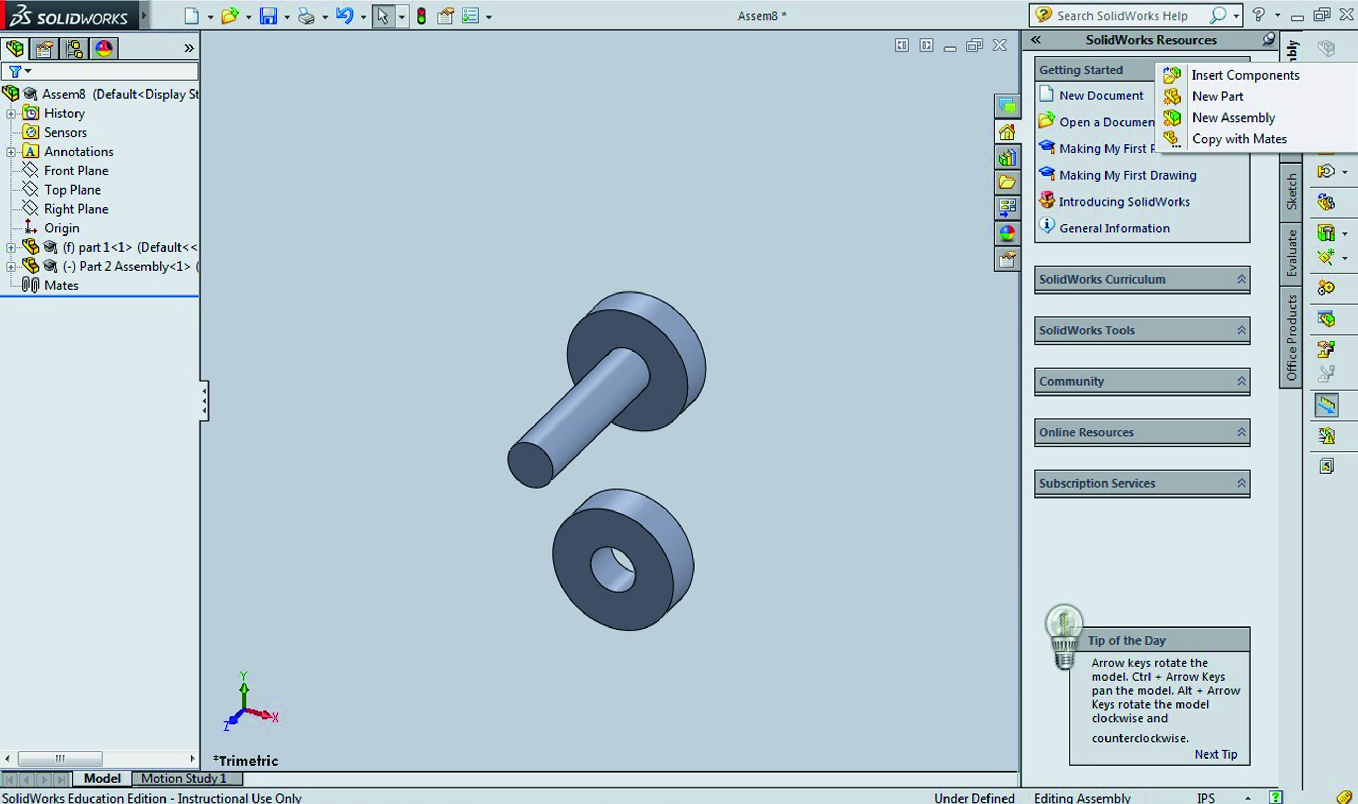Image resolution: width=1358 pixels, height=804 pixels.
Task: Open the Custom Properties tab in the task pane
Action: [x=1007, y=259]
